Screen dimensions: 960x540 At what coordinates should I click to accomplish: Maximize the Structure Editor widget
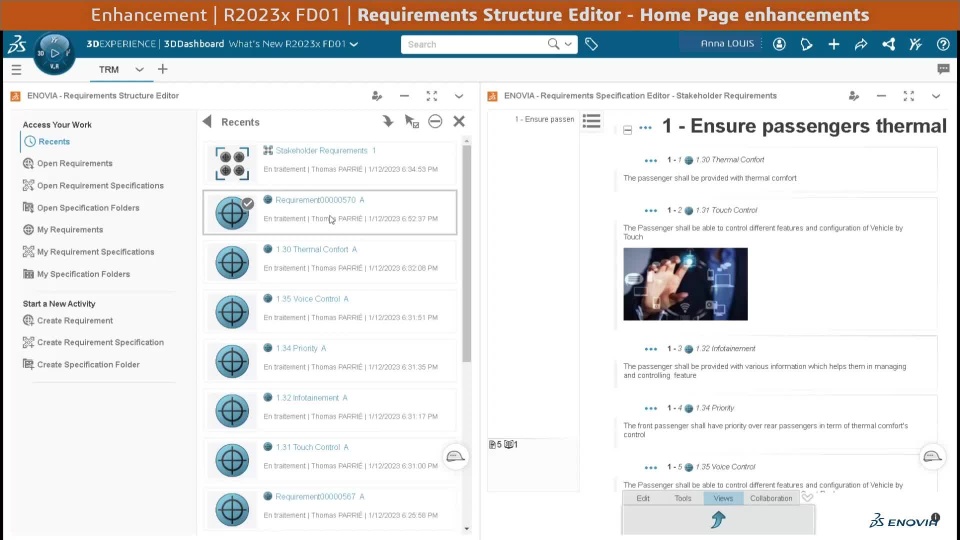(x=432, y=96)
